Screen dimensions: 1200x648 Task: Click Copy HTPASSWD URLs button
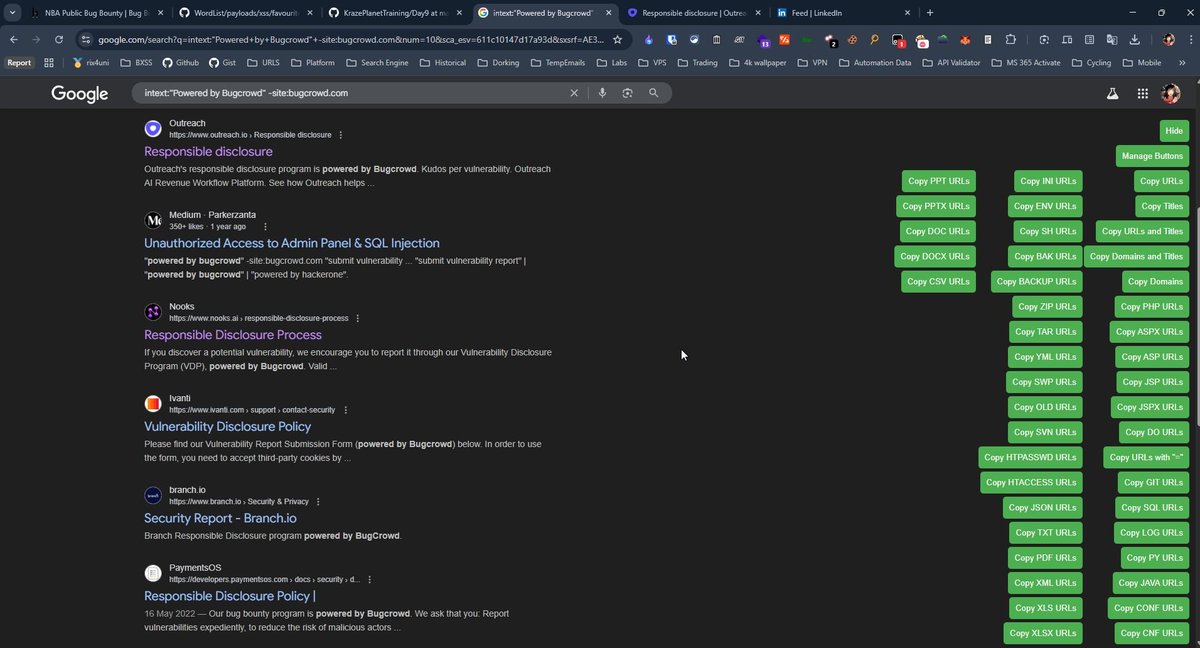(x=1030, y=457)
